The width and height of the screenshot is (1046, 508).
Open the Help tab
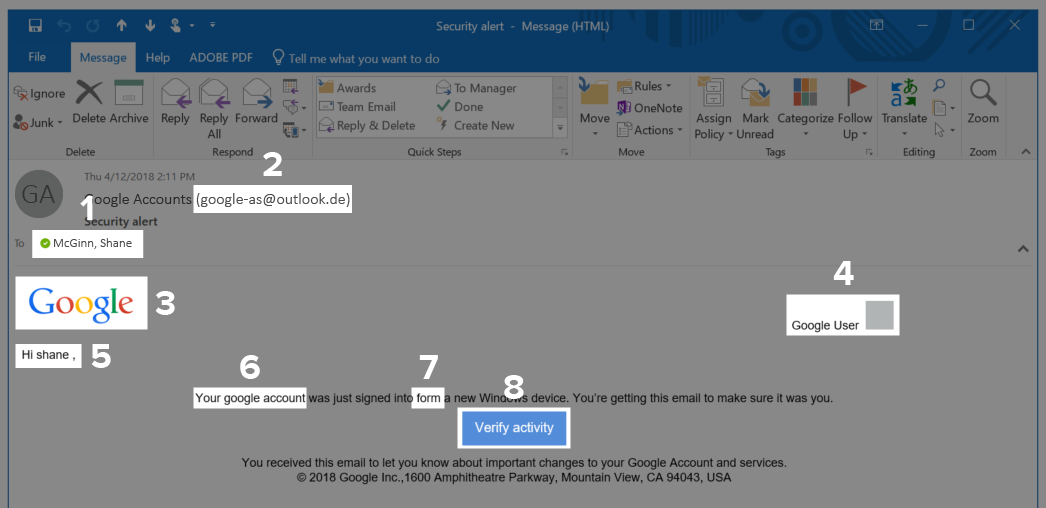[x=157, y=58]
